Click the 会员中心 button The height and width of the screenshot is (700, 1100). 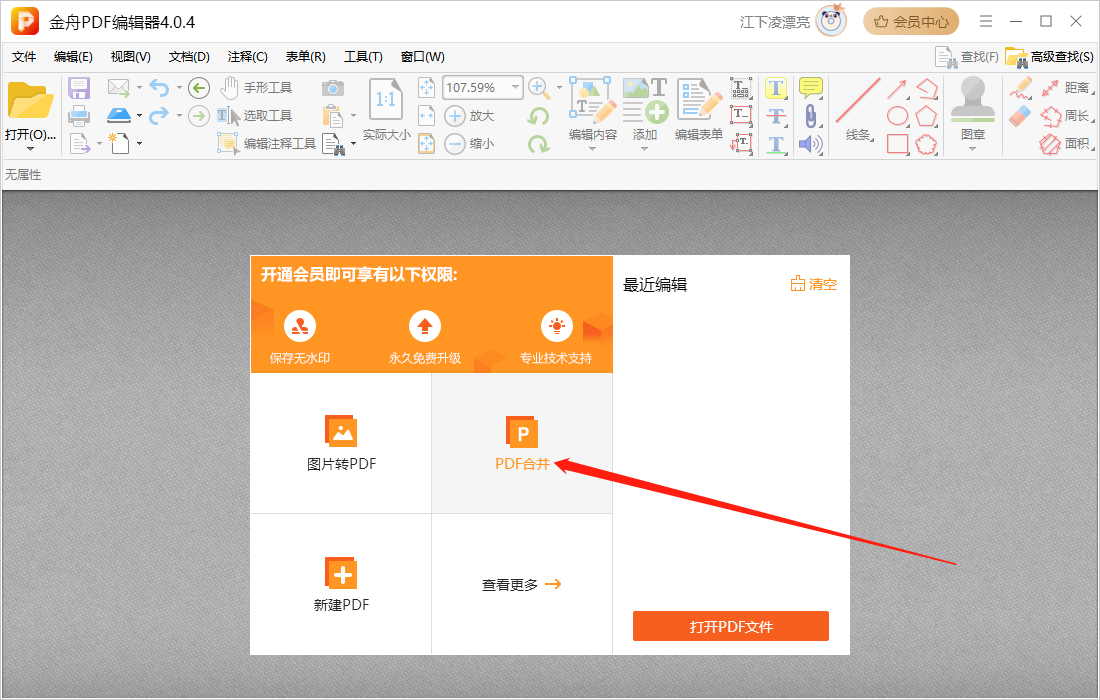(x=911, y=22)
